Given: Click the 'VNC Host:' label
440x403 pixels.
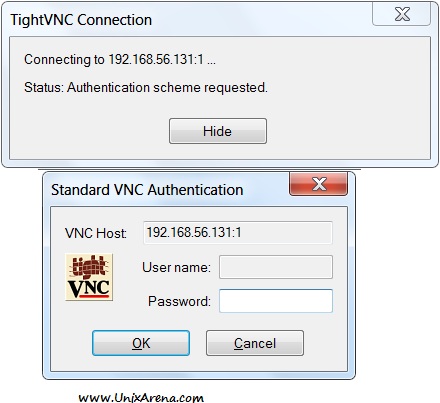Looking at the screenshot, I should click(x=96, y=233).
